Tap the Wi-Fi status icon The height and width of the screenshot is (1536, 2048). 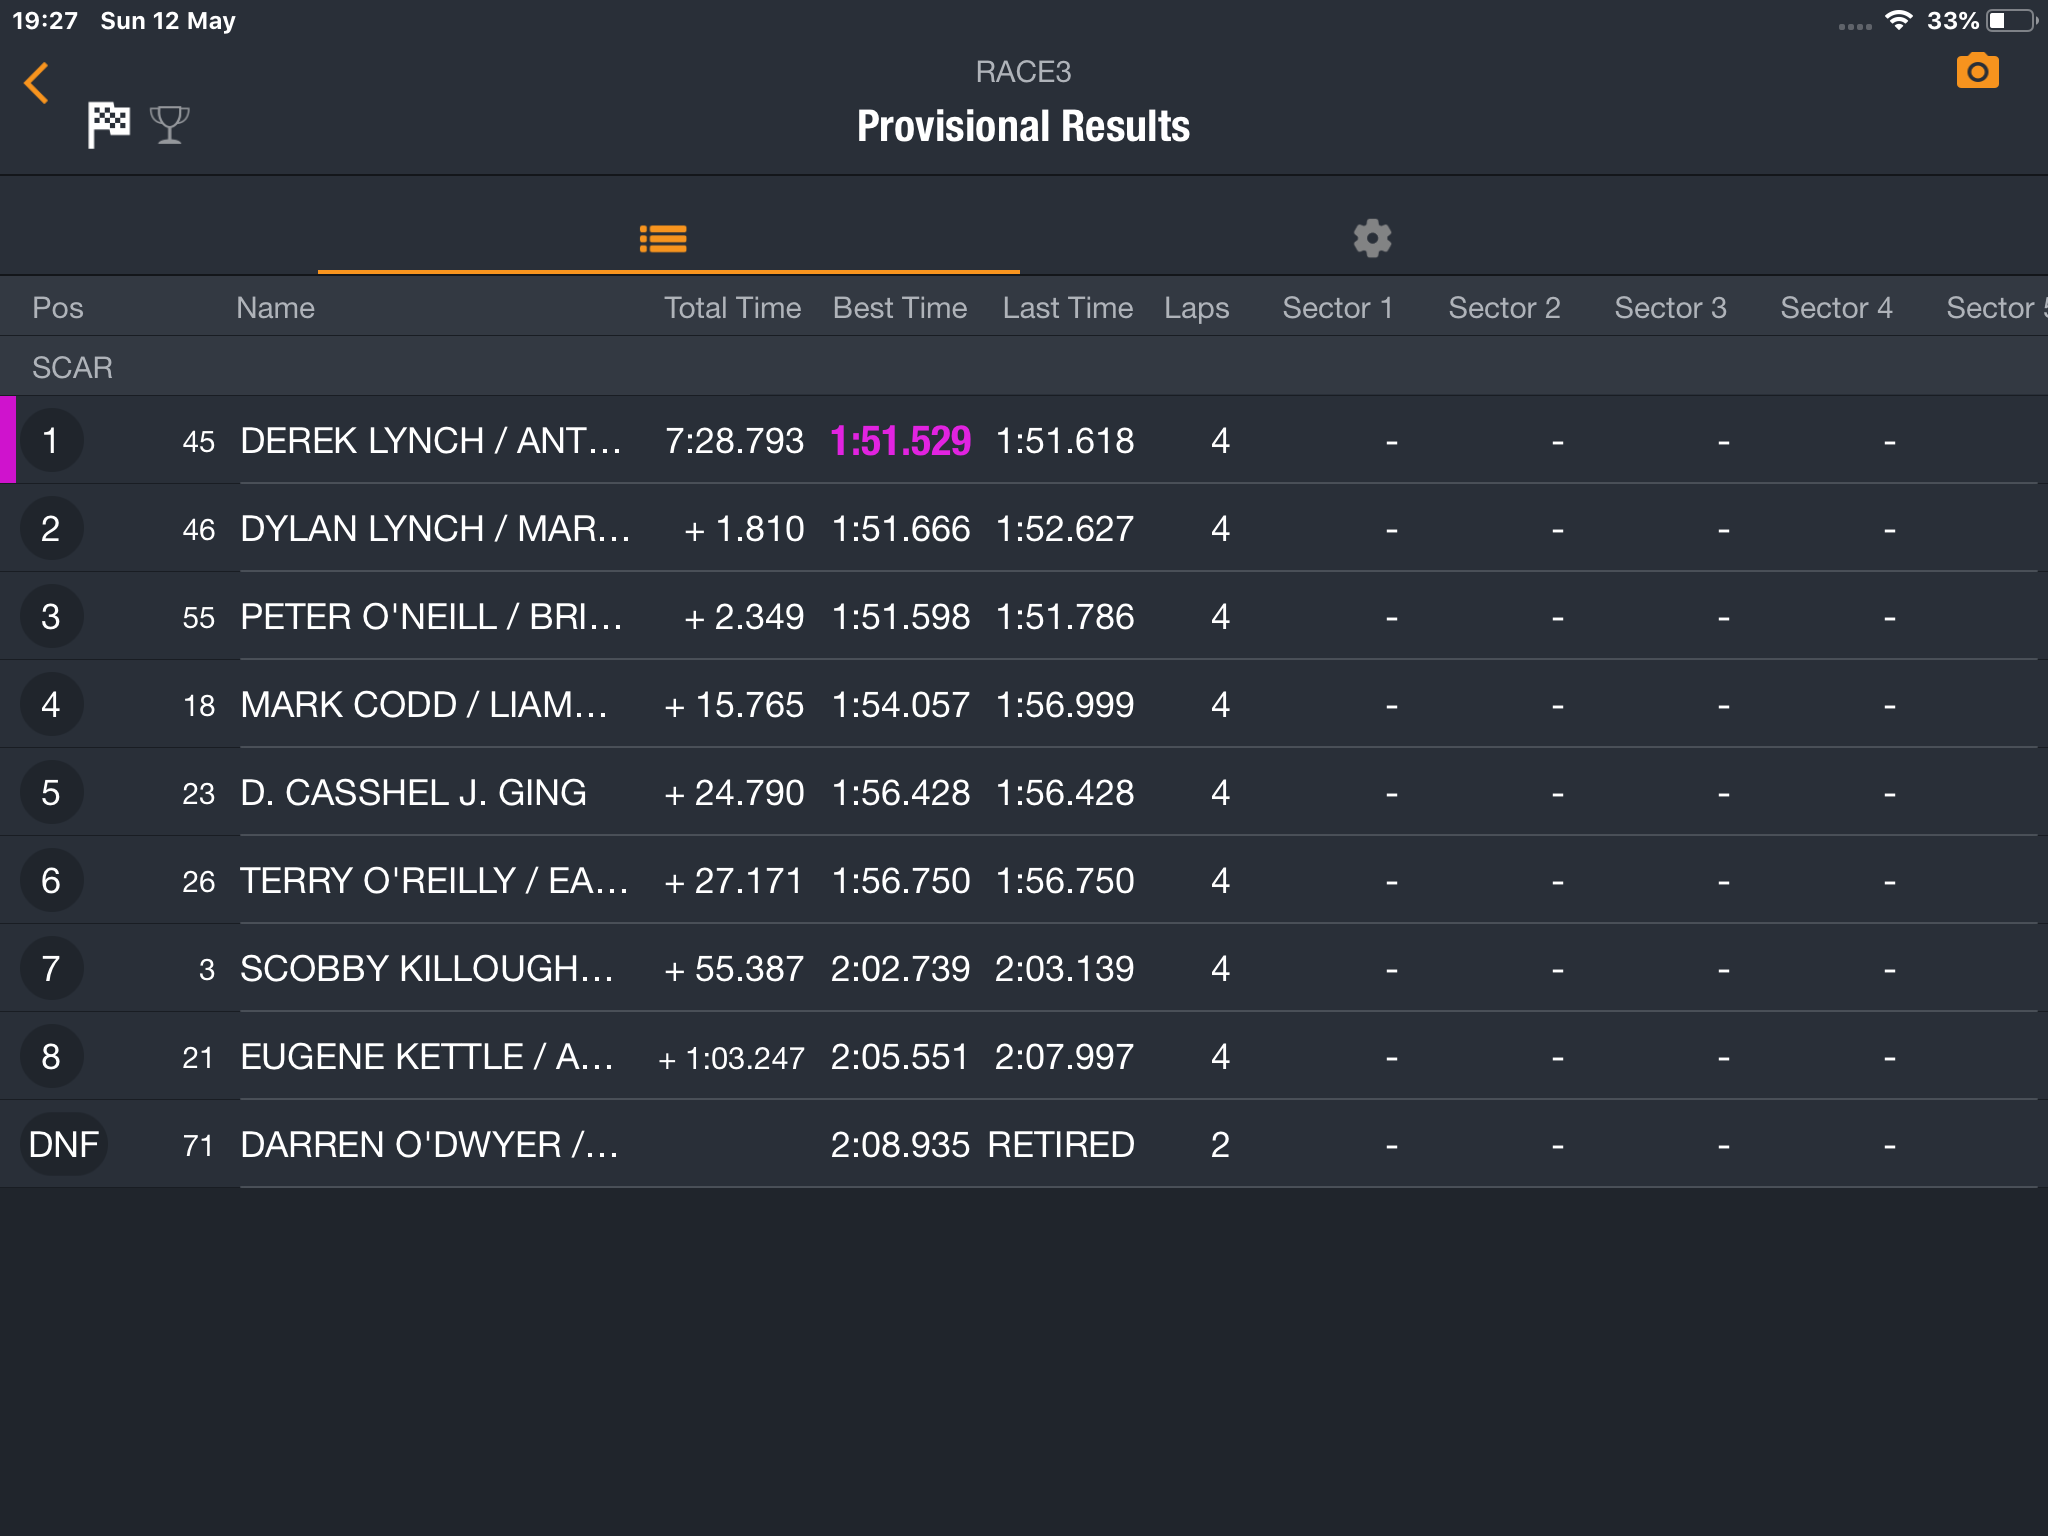(1898, 20)
